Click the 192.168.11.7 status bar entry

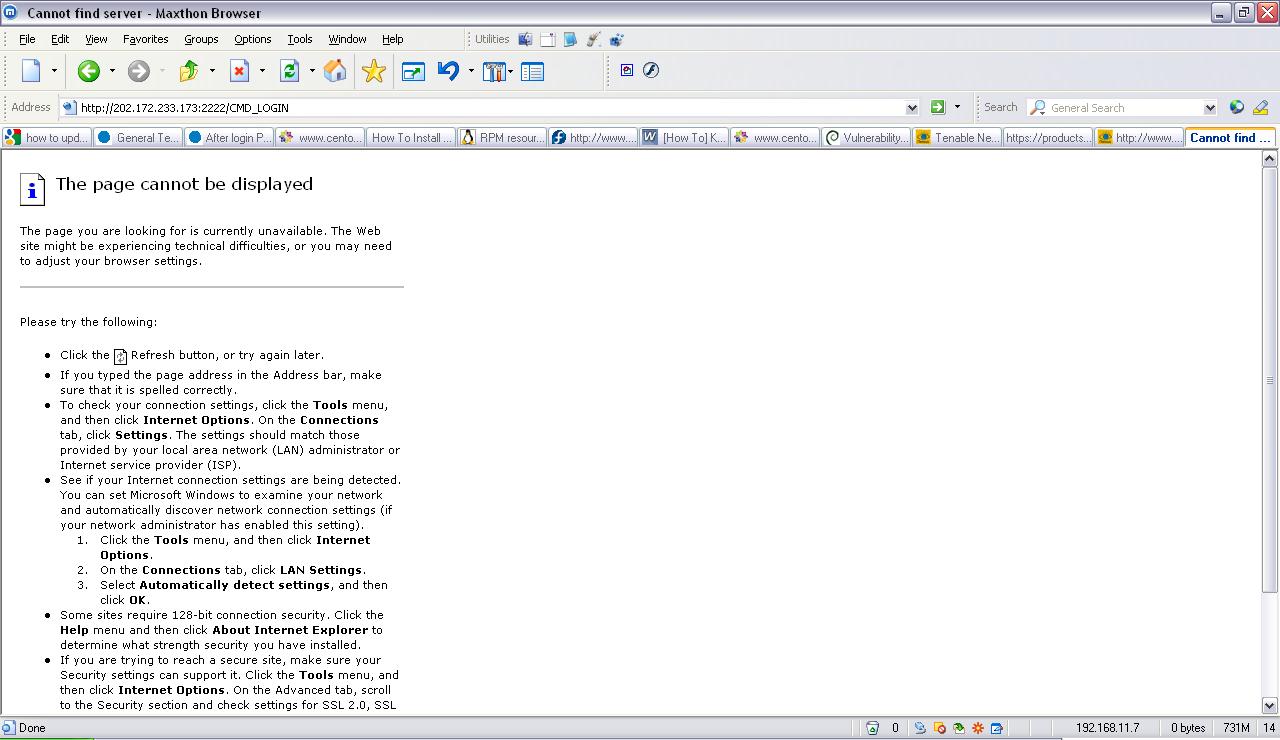coord(1107,728)
